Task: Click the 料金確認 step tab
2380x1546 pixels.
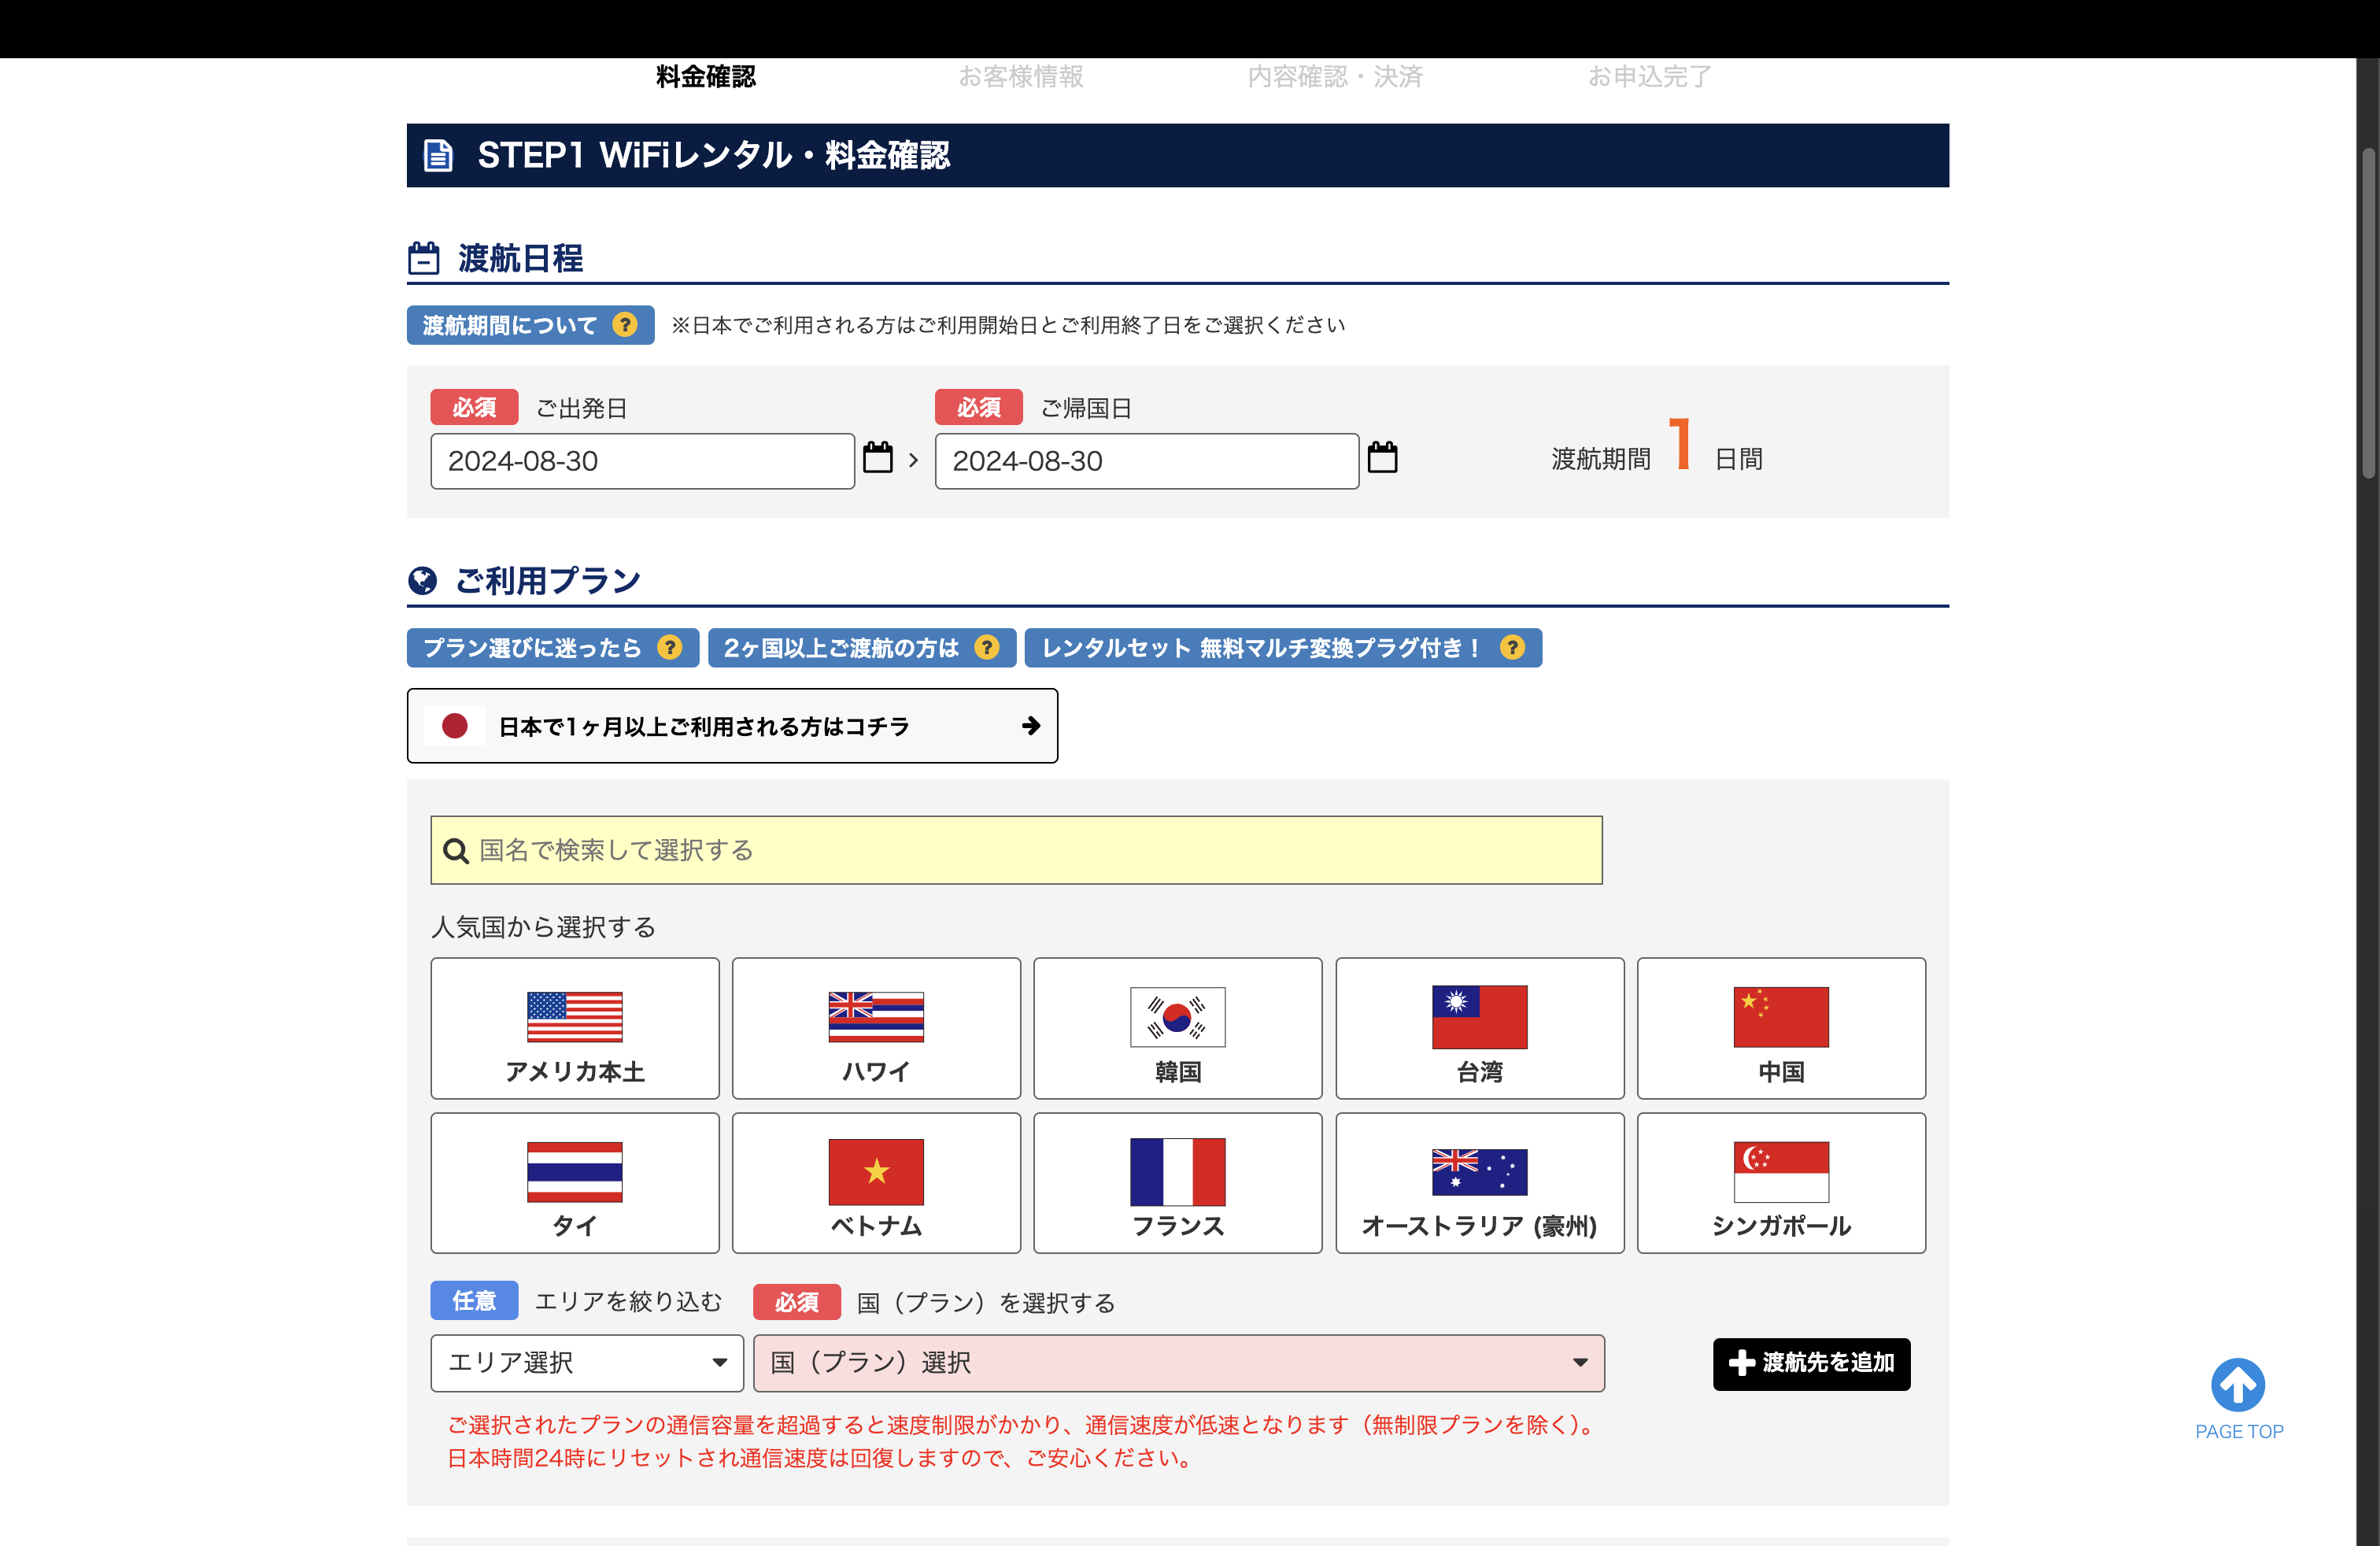Action: coord(706,77)
